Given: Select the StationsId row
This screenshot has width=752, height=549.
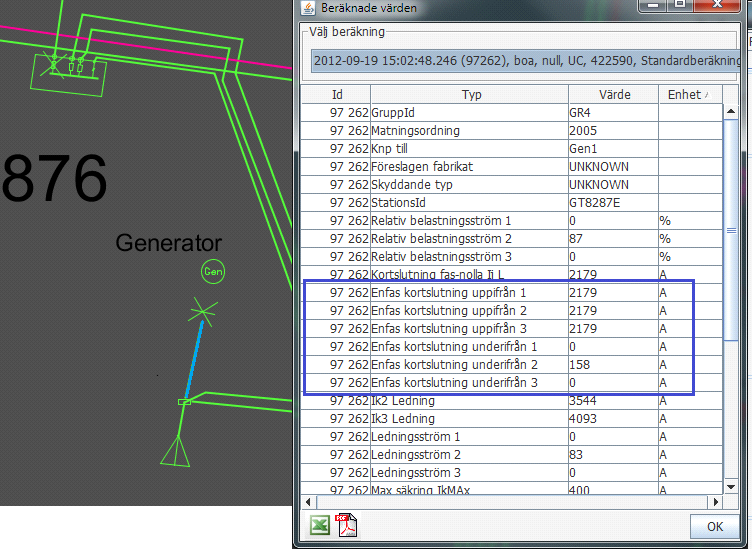Looking at the screenshot, I should click(512, 203).
